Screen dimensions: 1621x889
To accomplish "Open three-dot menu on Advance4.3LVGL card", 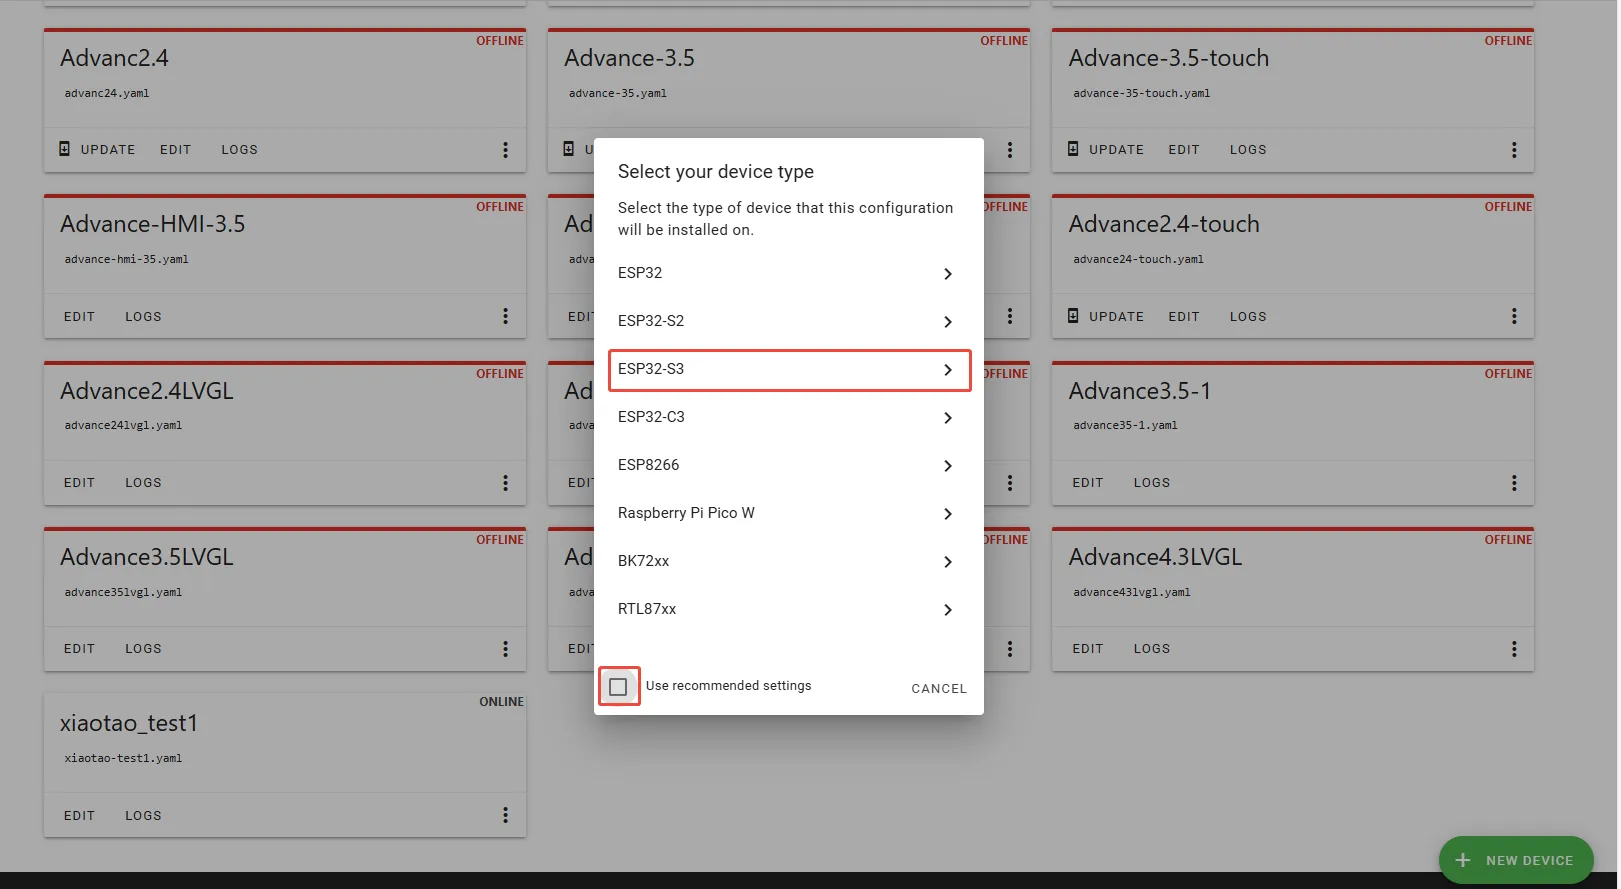I will [x=1514, y=649].
